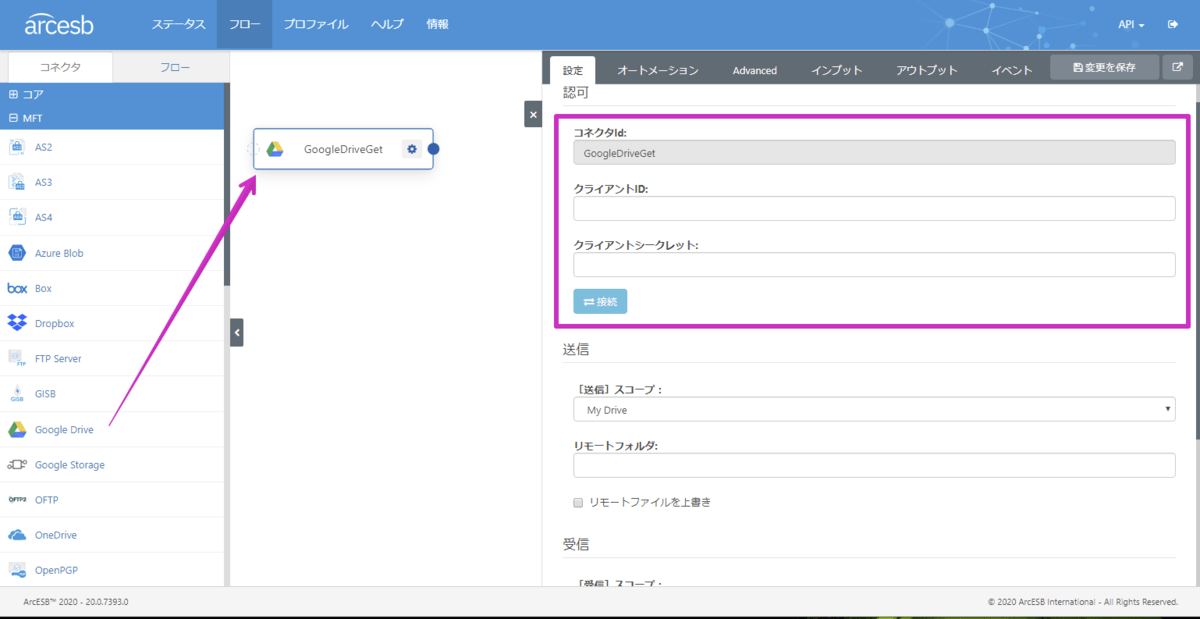Click the Google Storage list label
Image resolution: width=1200 pixels, height=619 pixels.
[69, 464]
